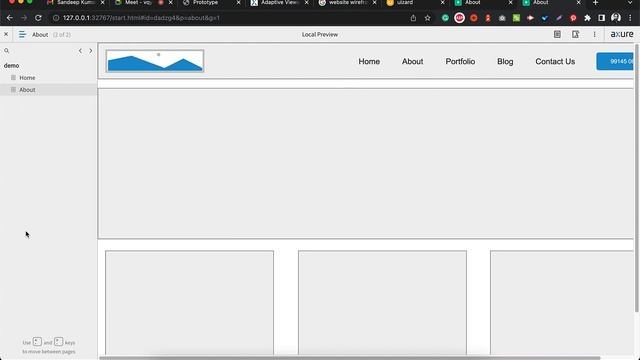Open Contact Us in prototype navbar
This screenshot has width=640, height=360.
555,61
